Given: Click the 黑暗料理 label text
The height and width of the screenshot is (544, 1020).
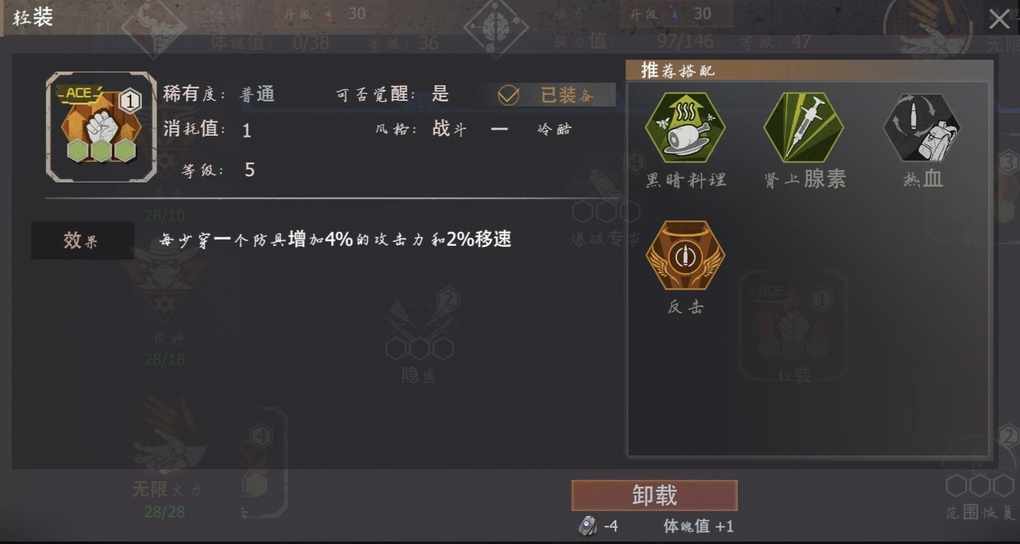Looking at the screenshot, I should point(685,180).
